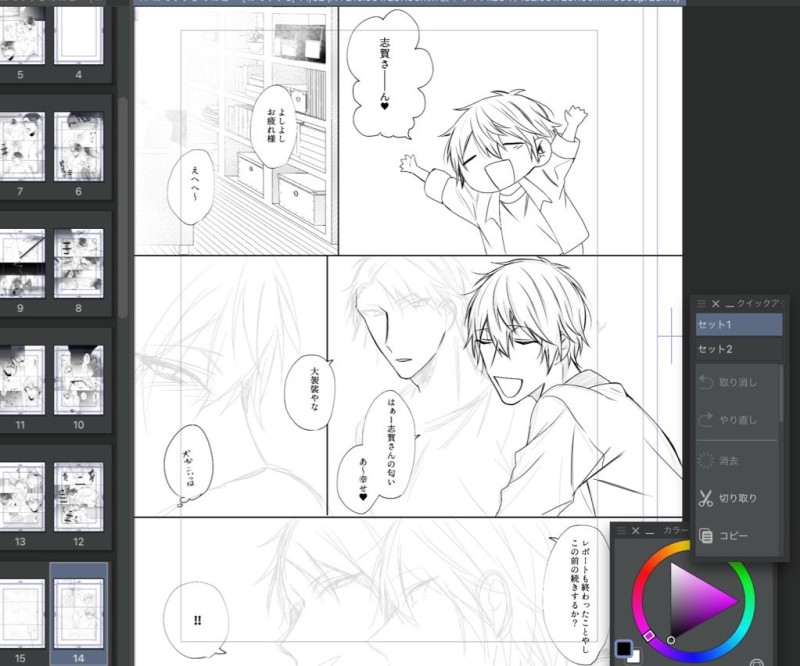Open page 5 thumbnail
The height and width of the screenshot is (666, 800).
pyautogui.click(x=20, y=35)
